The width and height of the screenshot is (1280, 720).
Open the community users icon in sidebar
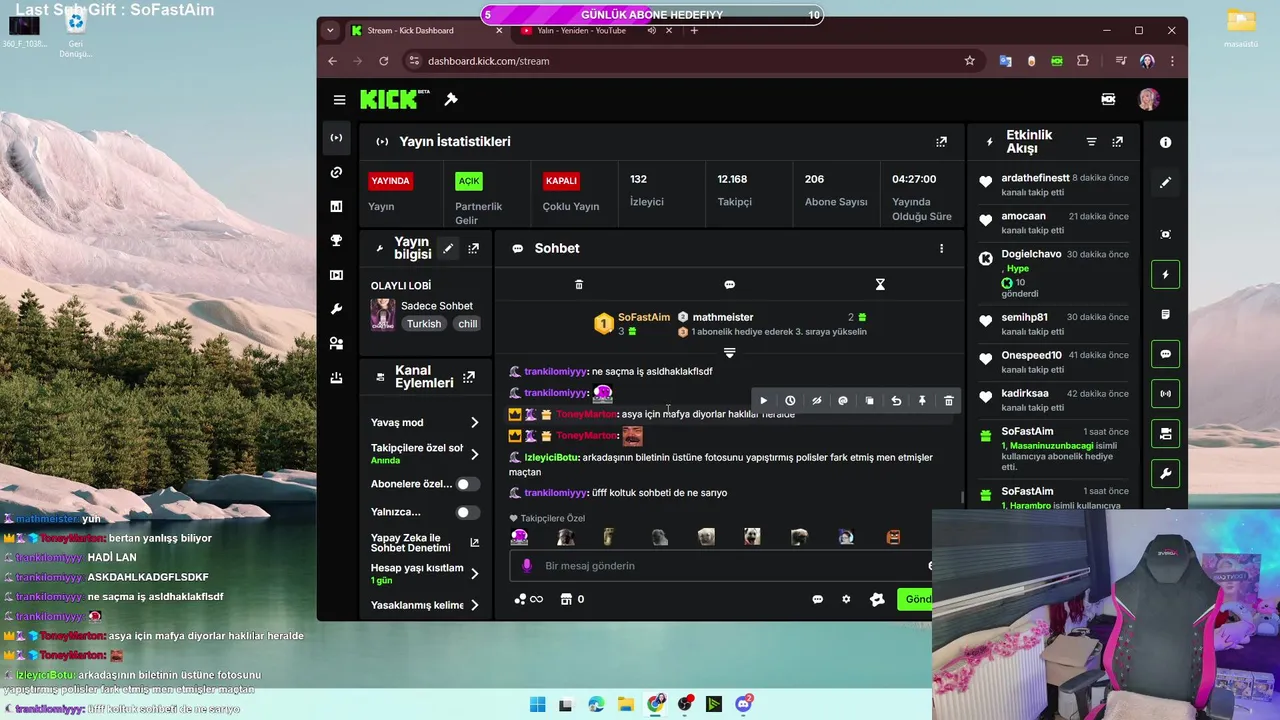pos(337,343)
